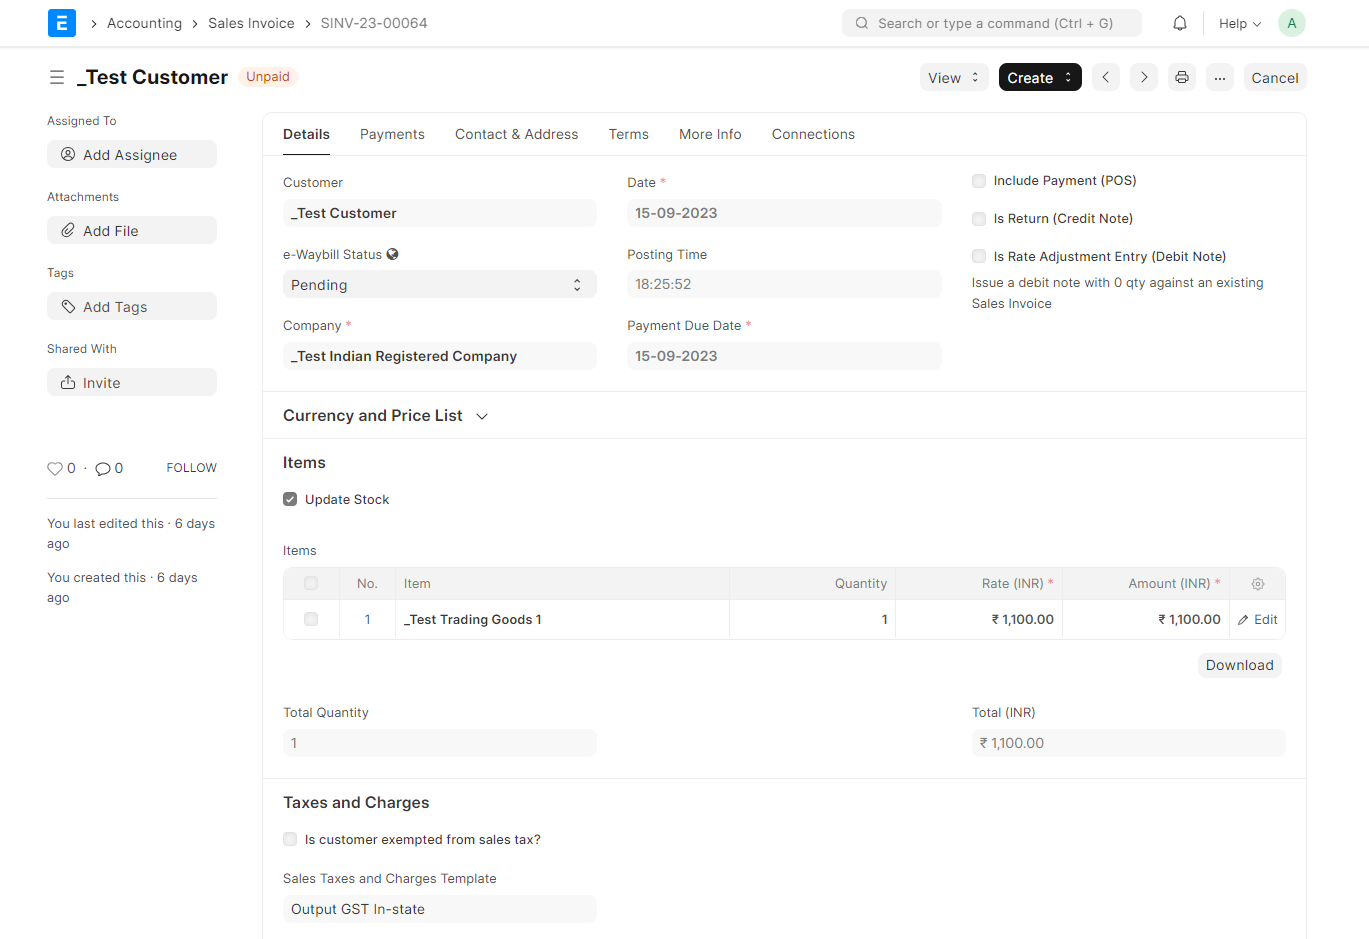Enable Include Payment (POS) checkbox
The width and height of the screenshot is (1369, 939).
point(978,180)
